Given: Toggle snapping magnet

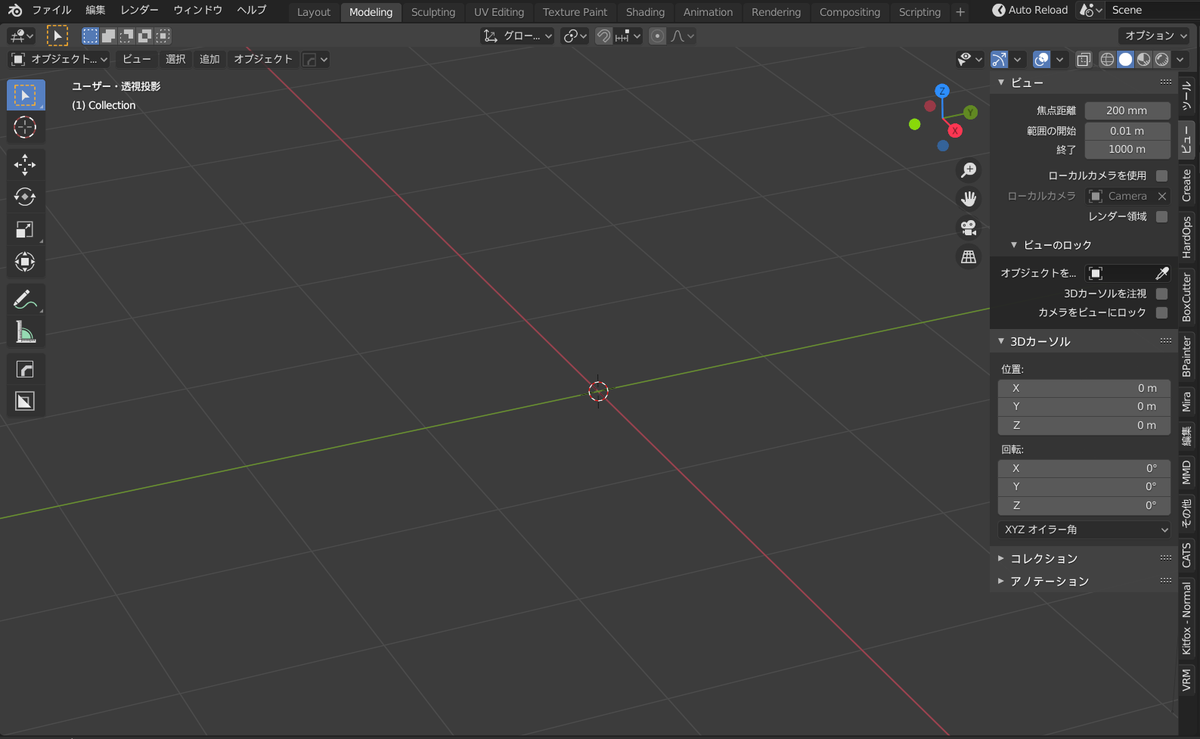Looking at the screenshot, I should [603, 36].
